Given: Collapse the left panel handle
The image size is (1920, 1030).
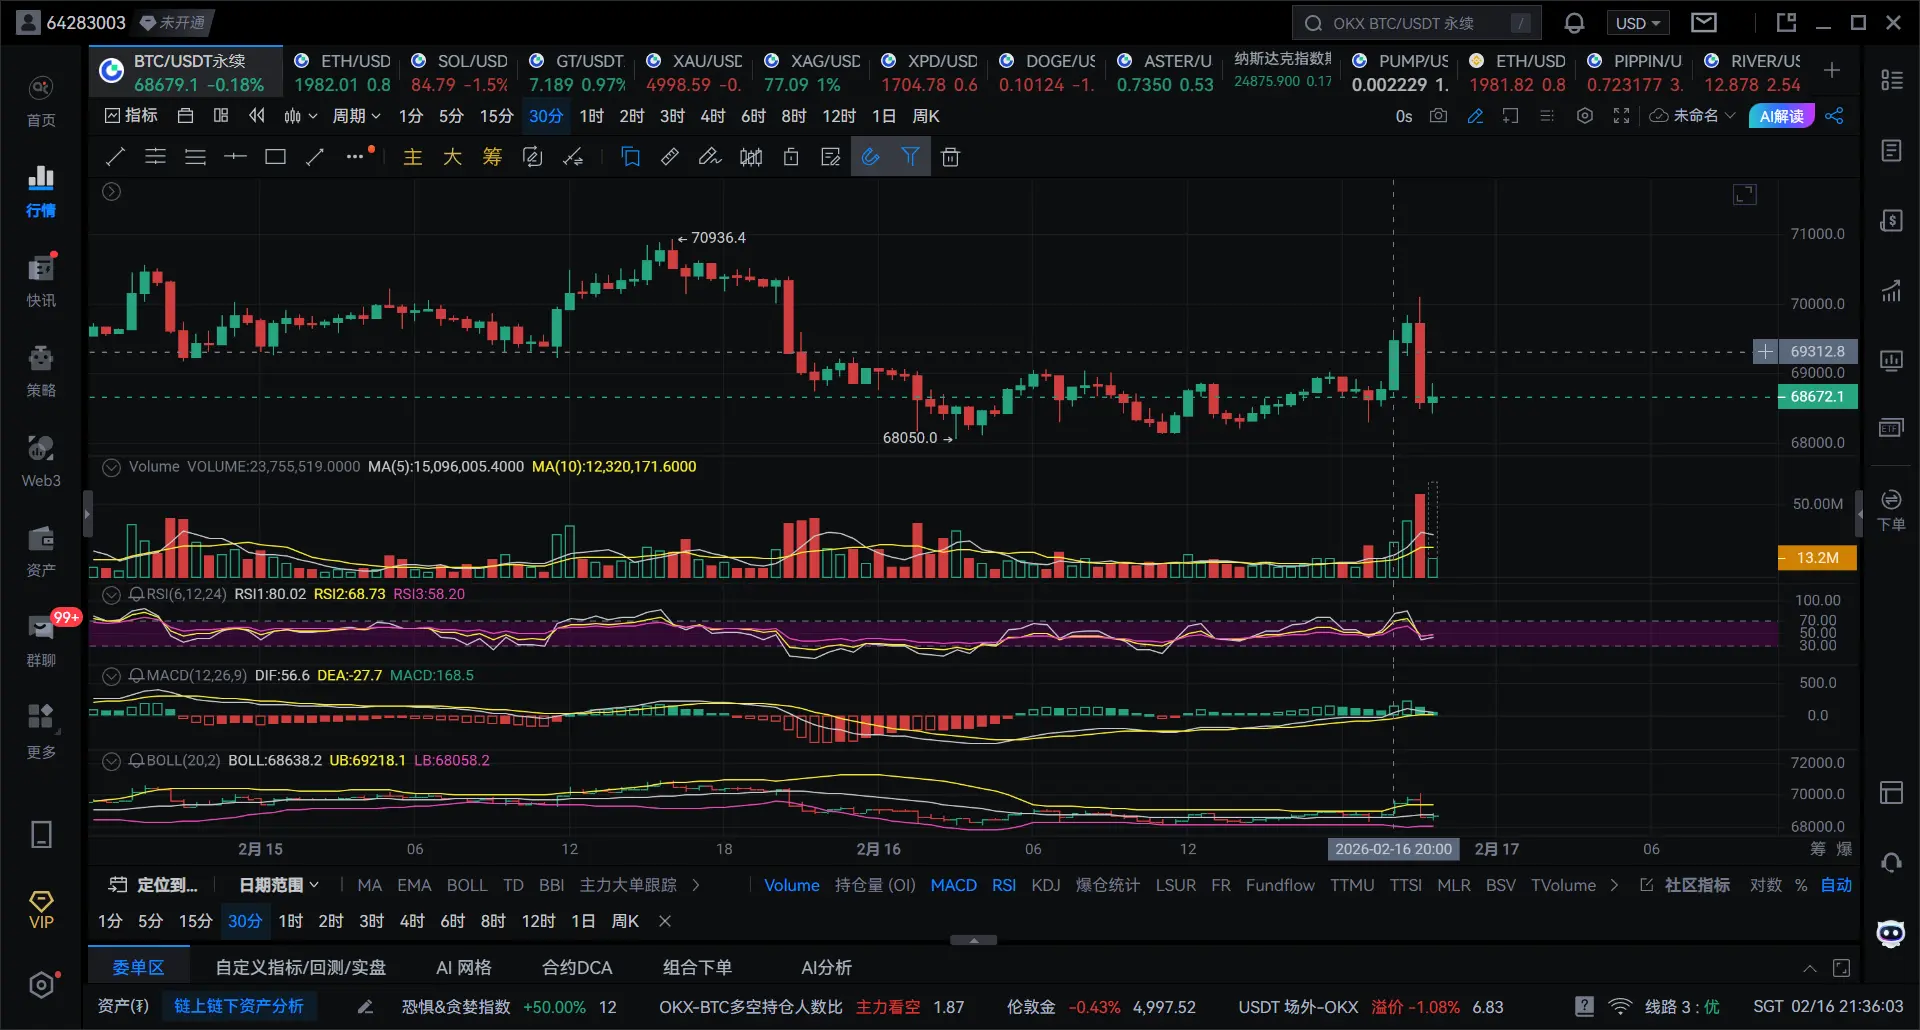Looking at the screenshot, I should (87, 514).
